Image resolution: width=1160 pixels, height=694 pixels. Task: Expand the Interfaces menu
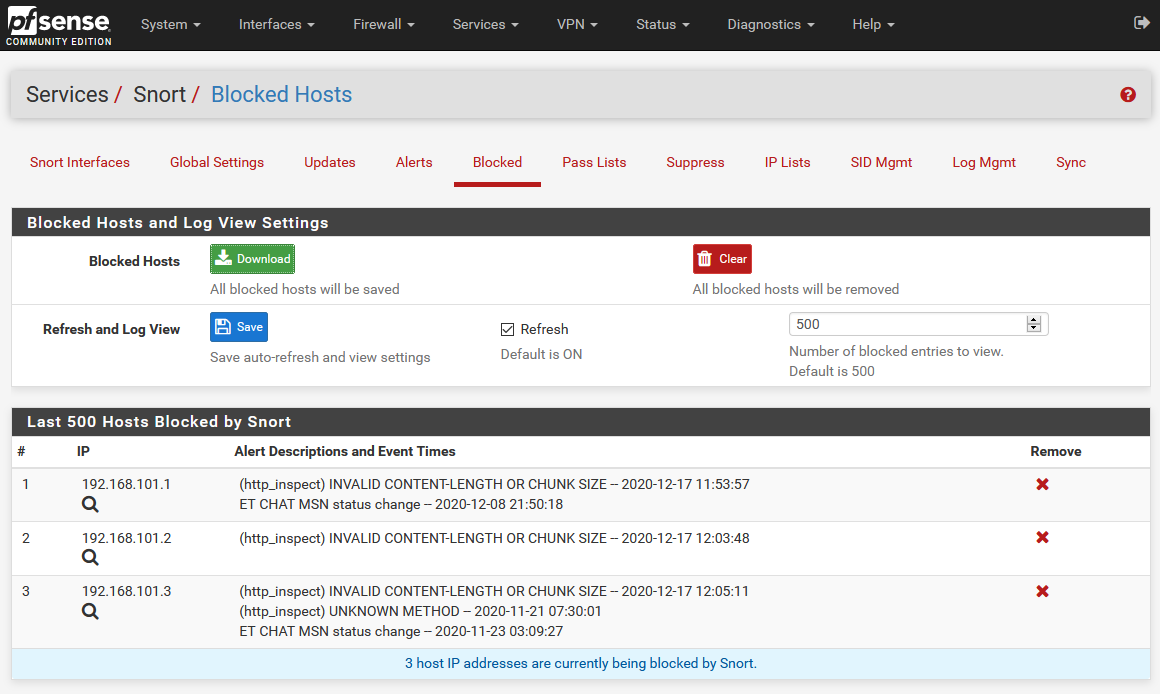(x=277, y=24)
